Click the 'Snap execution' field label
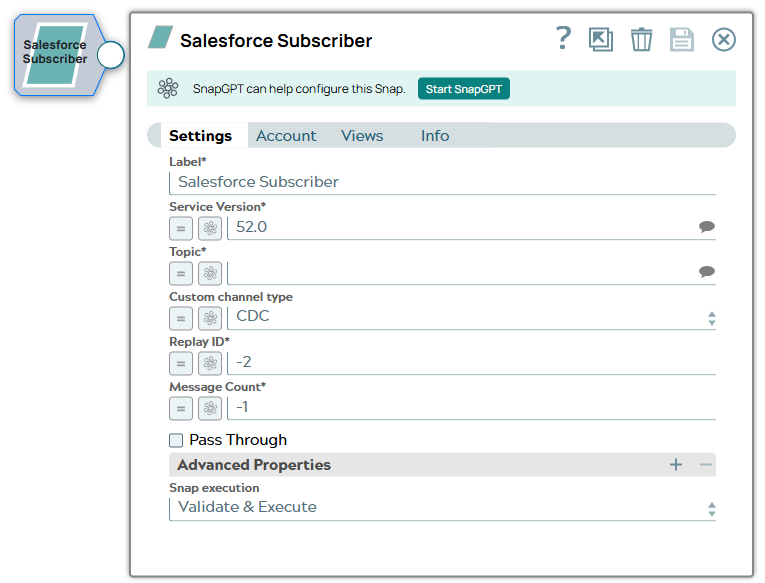Image resolution: width=765 pixels, height=583 pixels. pyautogui.click(x=214, y=488)
